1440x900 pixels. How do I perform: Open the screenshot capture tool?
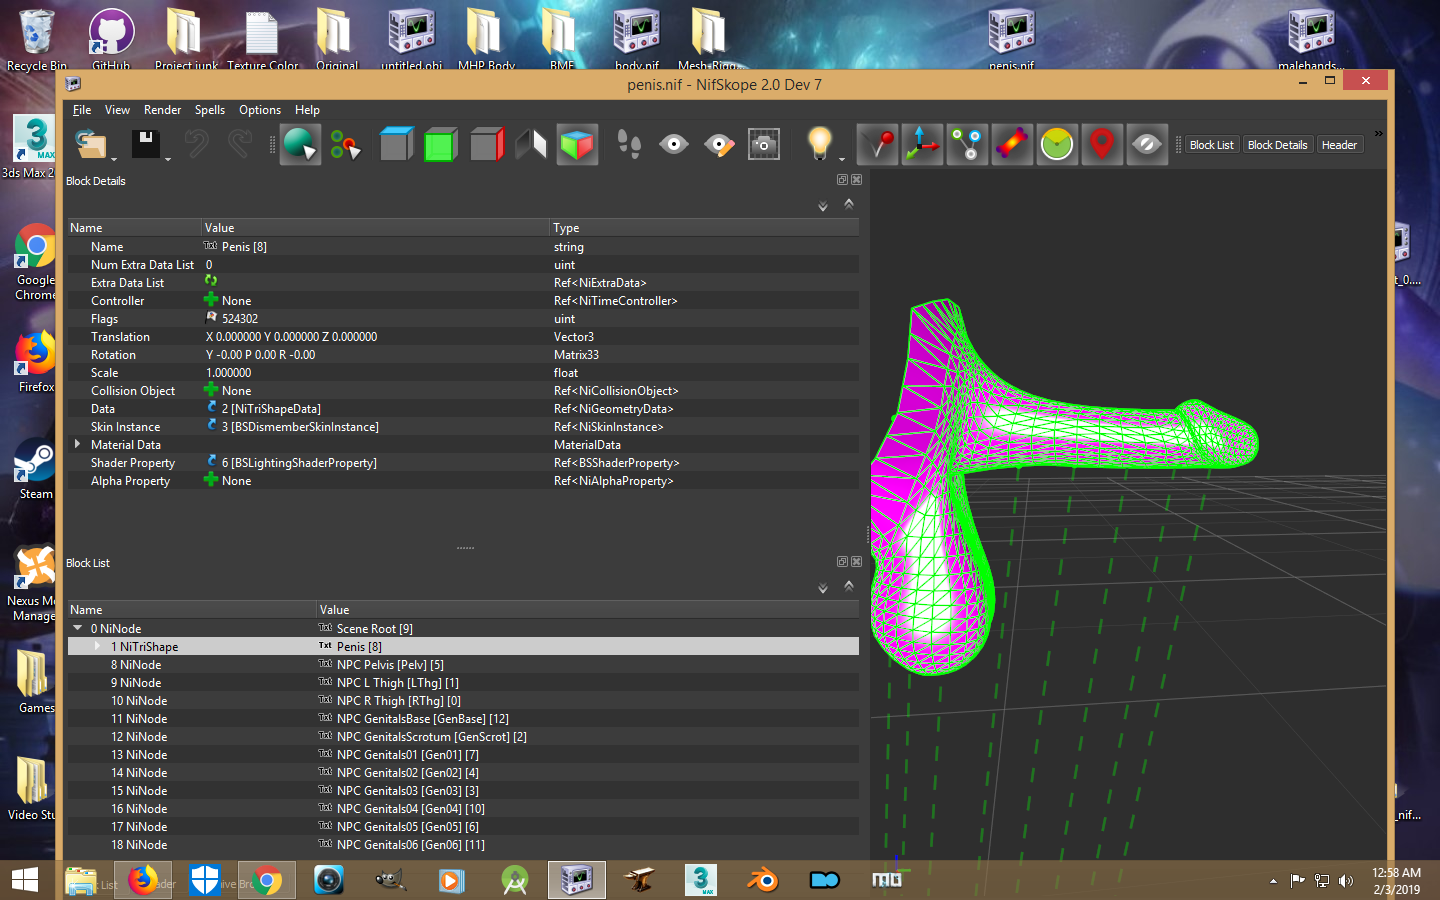point(763,144)
